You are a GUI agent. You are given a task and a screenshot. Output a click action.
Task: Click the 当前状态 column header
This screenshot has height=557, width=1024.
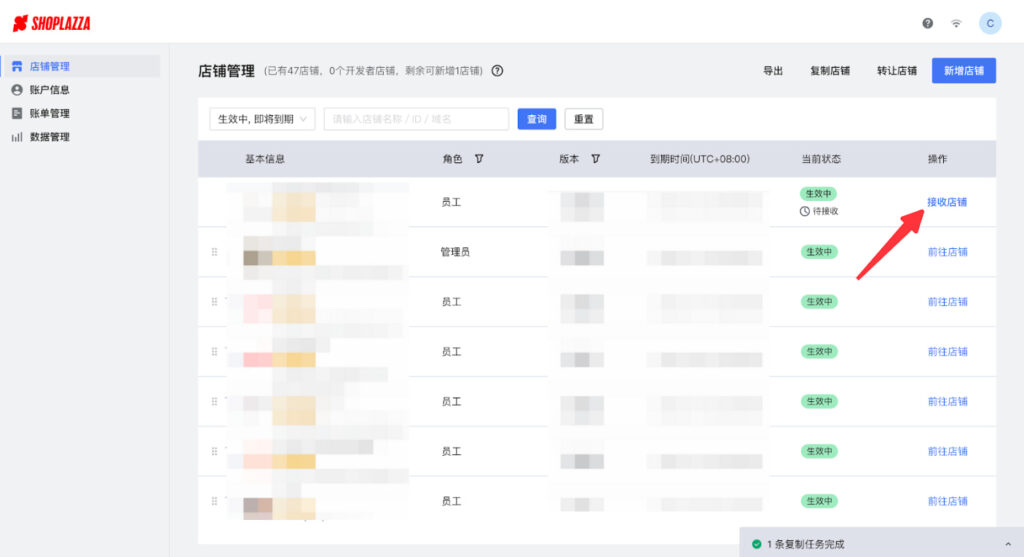coord(821,159)
